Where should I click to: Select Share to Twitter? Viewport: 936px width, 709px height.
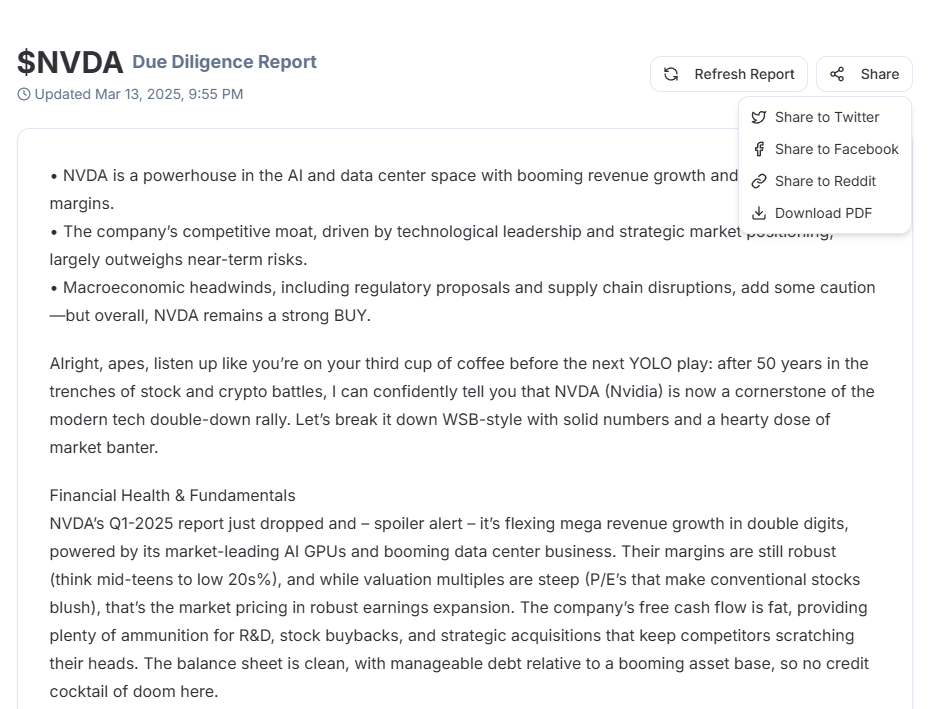pyautogui.click(x=824, y=117)
